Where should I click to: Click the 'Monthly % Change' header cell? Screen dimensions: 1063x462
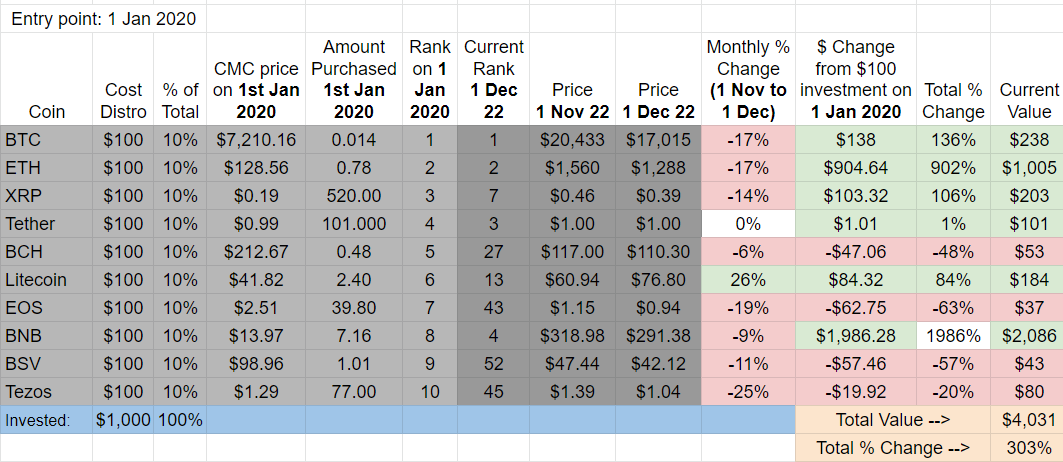(748, 79)
